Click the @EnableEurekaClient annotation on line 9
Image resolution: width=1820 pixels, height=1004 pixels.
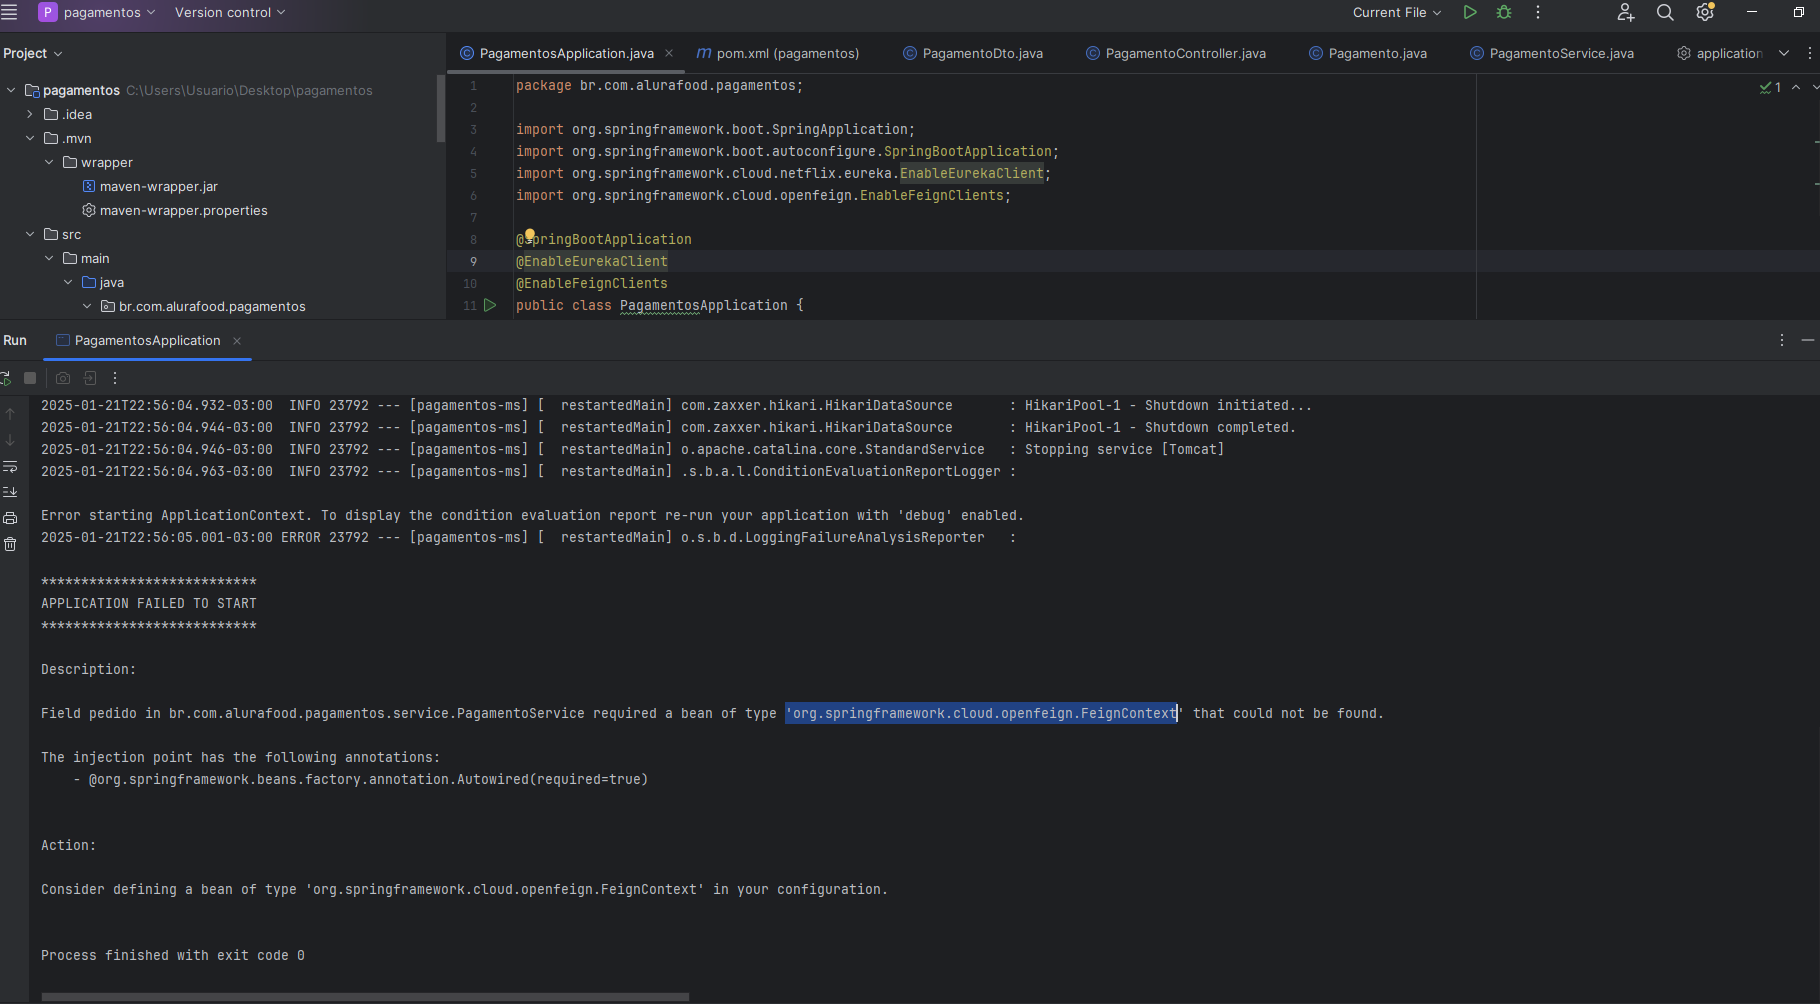tap(592, 261)
